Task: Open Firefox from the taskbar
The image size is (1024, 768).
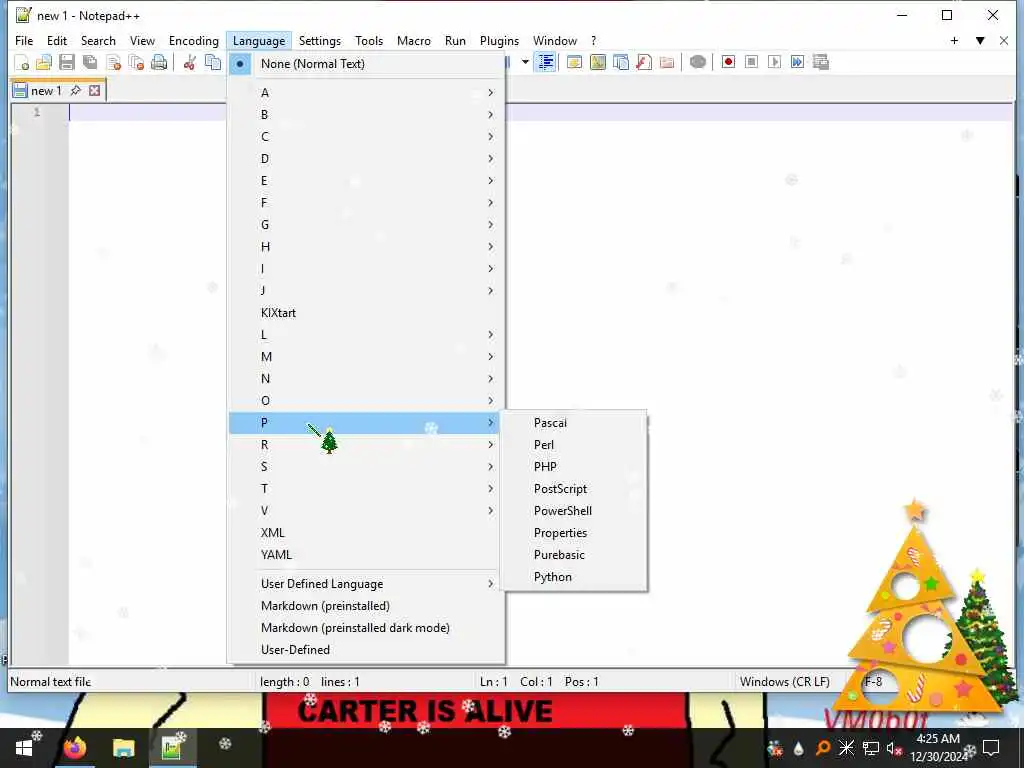Action: point(75,748)
